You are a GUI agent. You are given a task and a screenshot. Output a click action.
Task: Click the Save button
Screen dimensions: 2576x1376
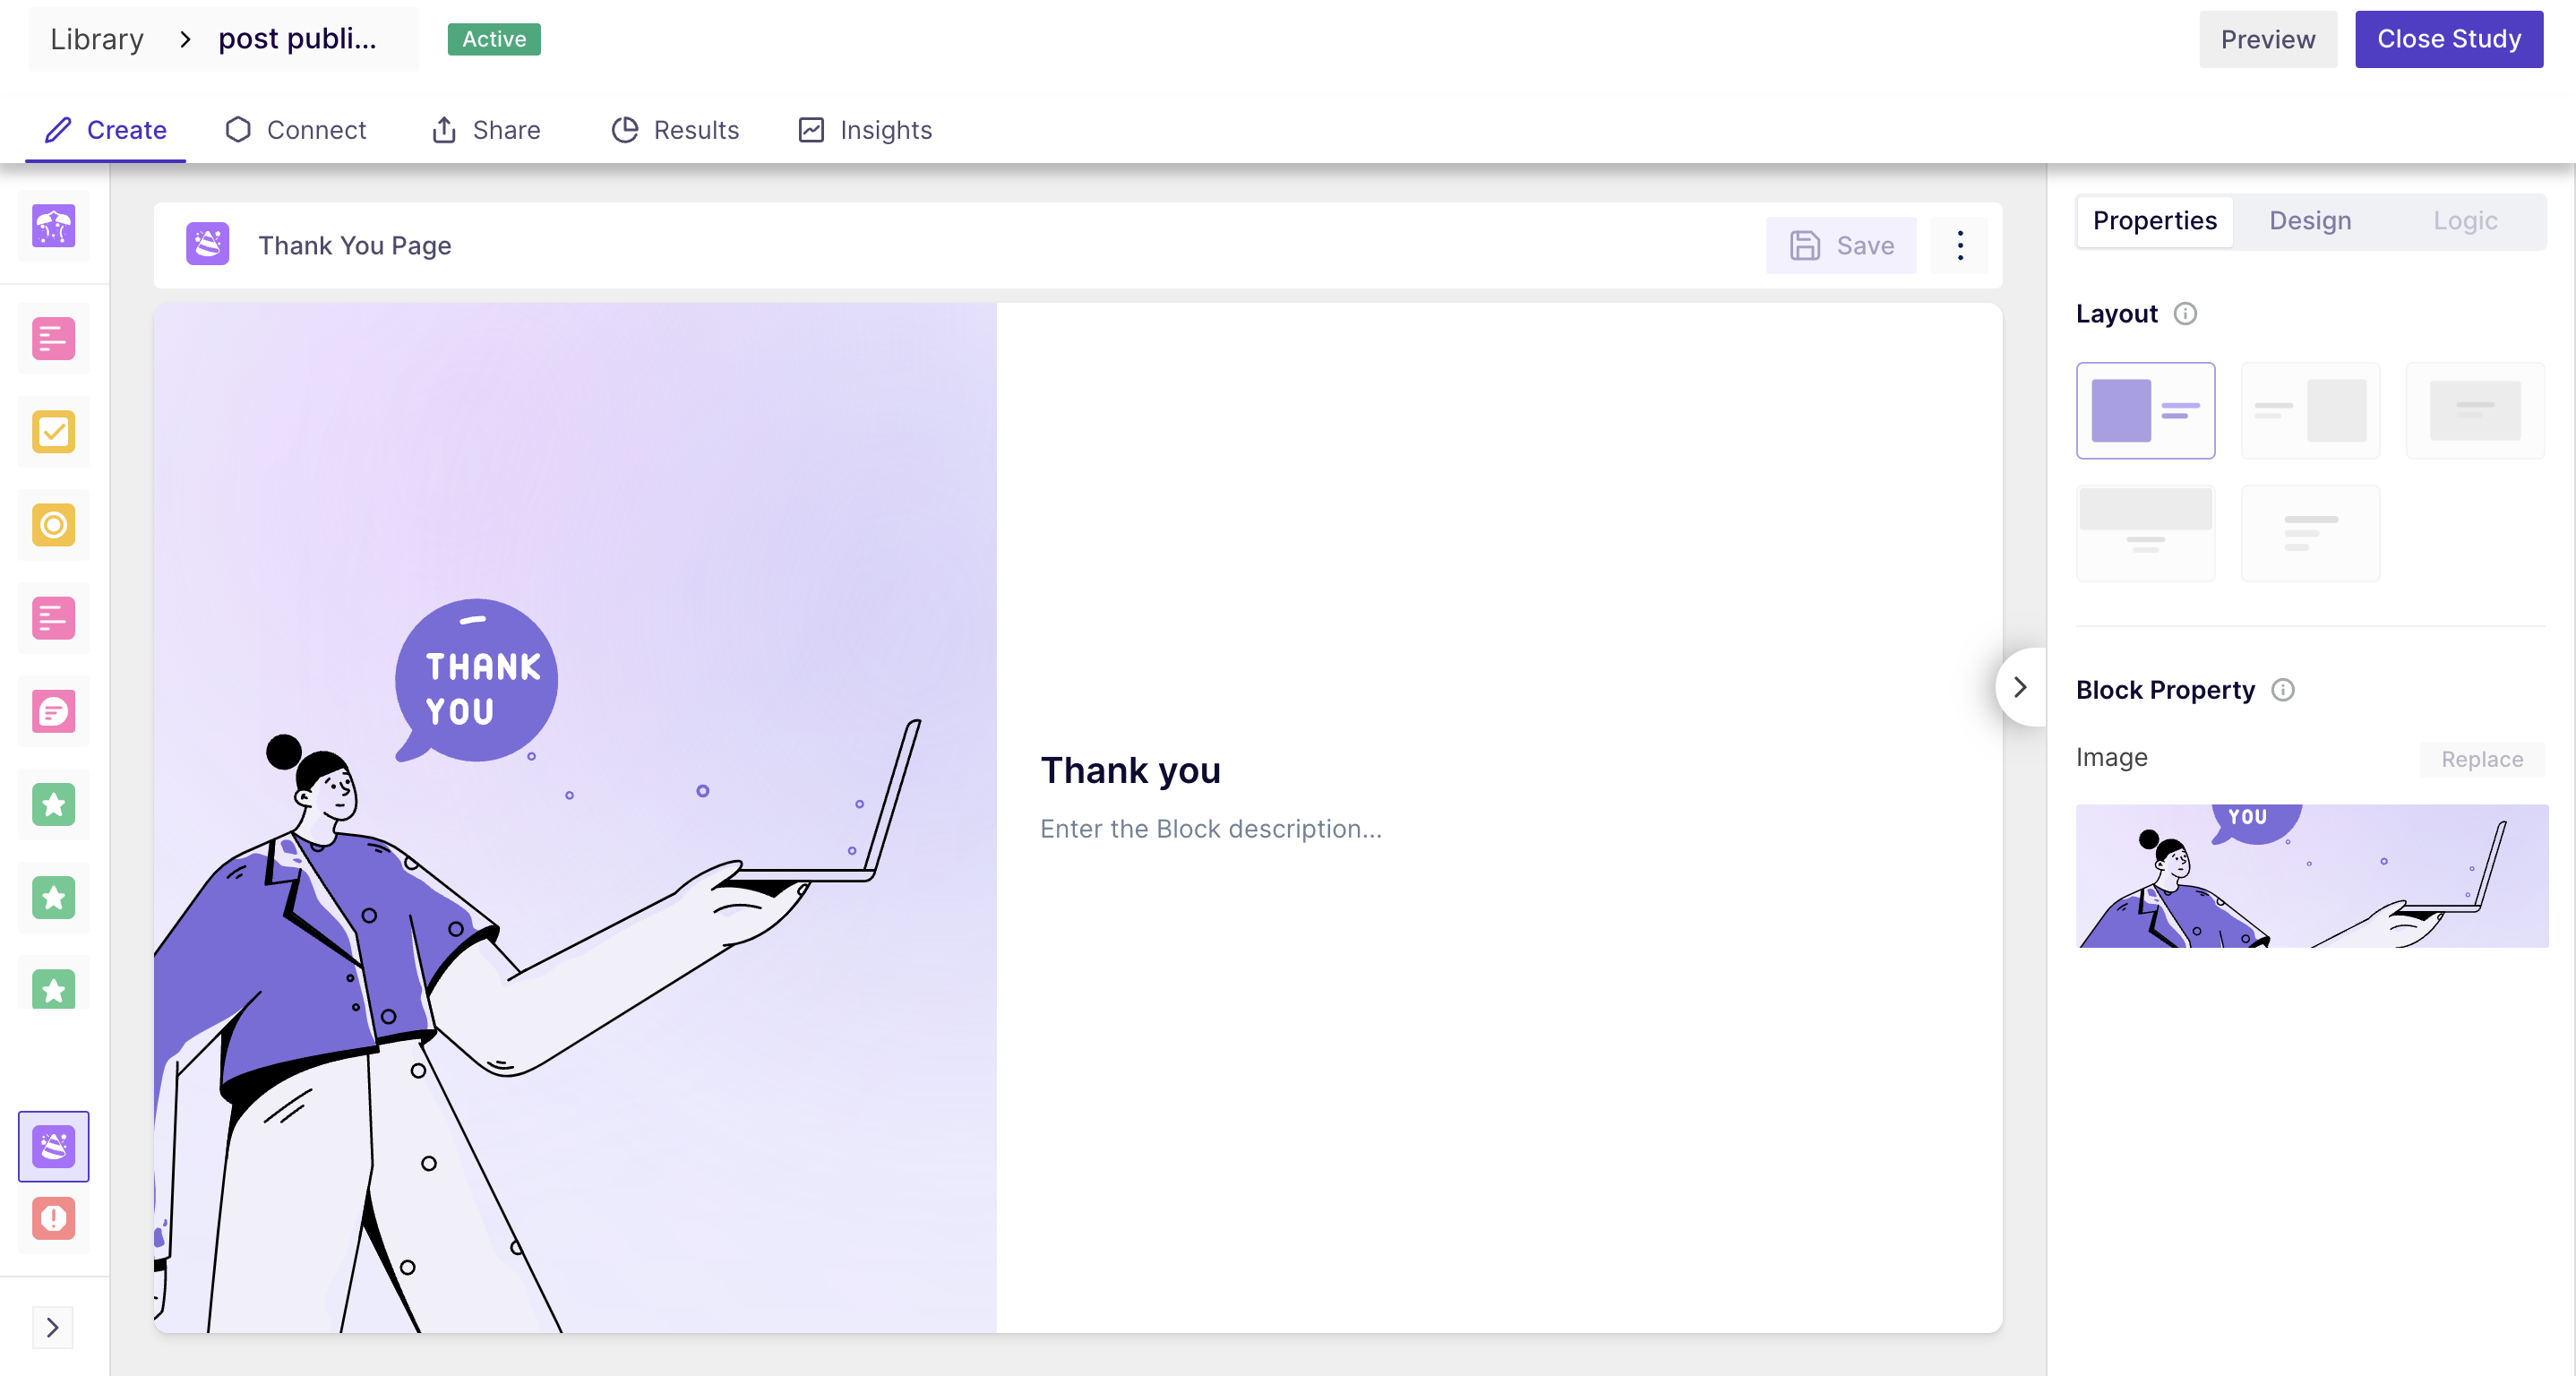[x=1841, y=245]
